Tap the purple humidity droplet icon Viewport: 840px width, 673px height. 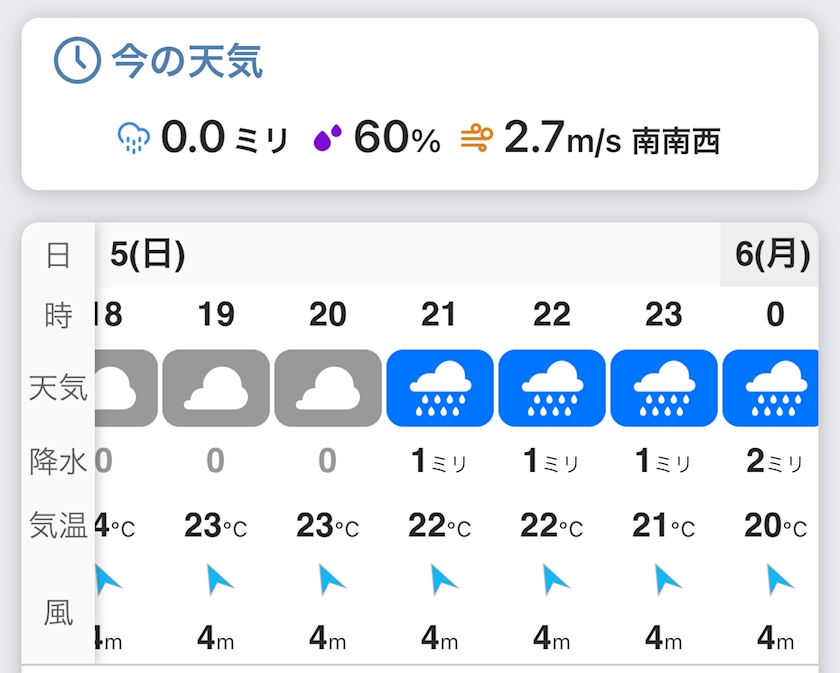[x=327, y=138]
